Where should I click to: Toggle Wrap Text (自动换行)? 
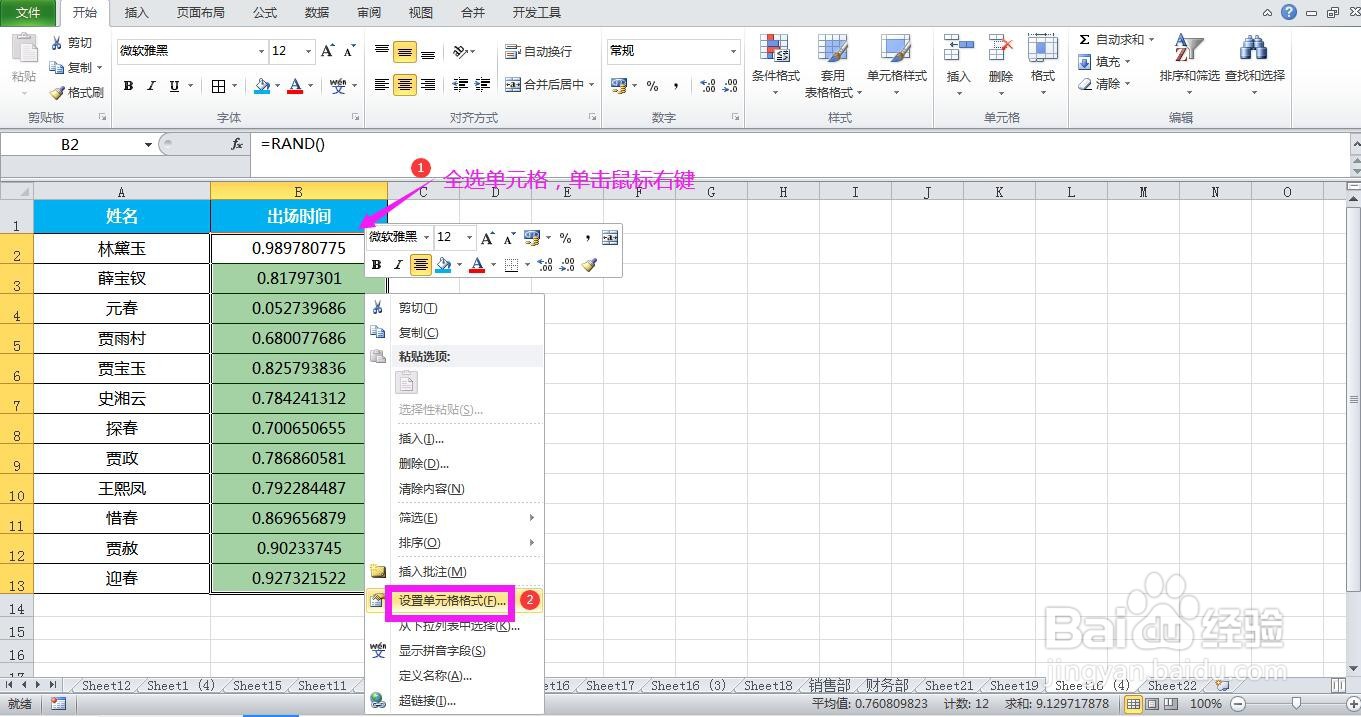click(x=539, y=51)
